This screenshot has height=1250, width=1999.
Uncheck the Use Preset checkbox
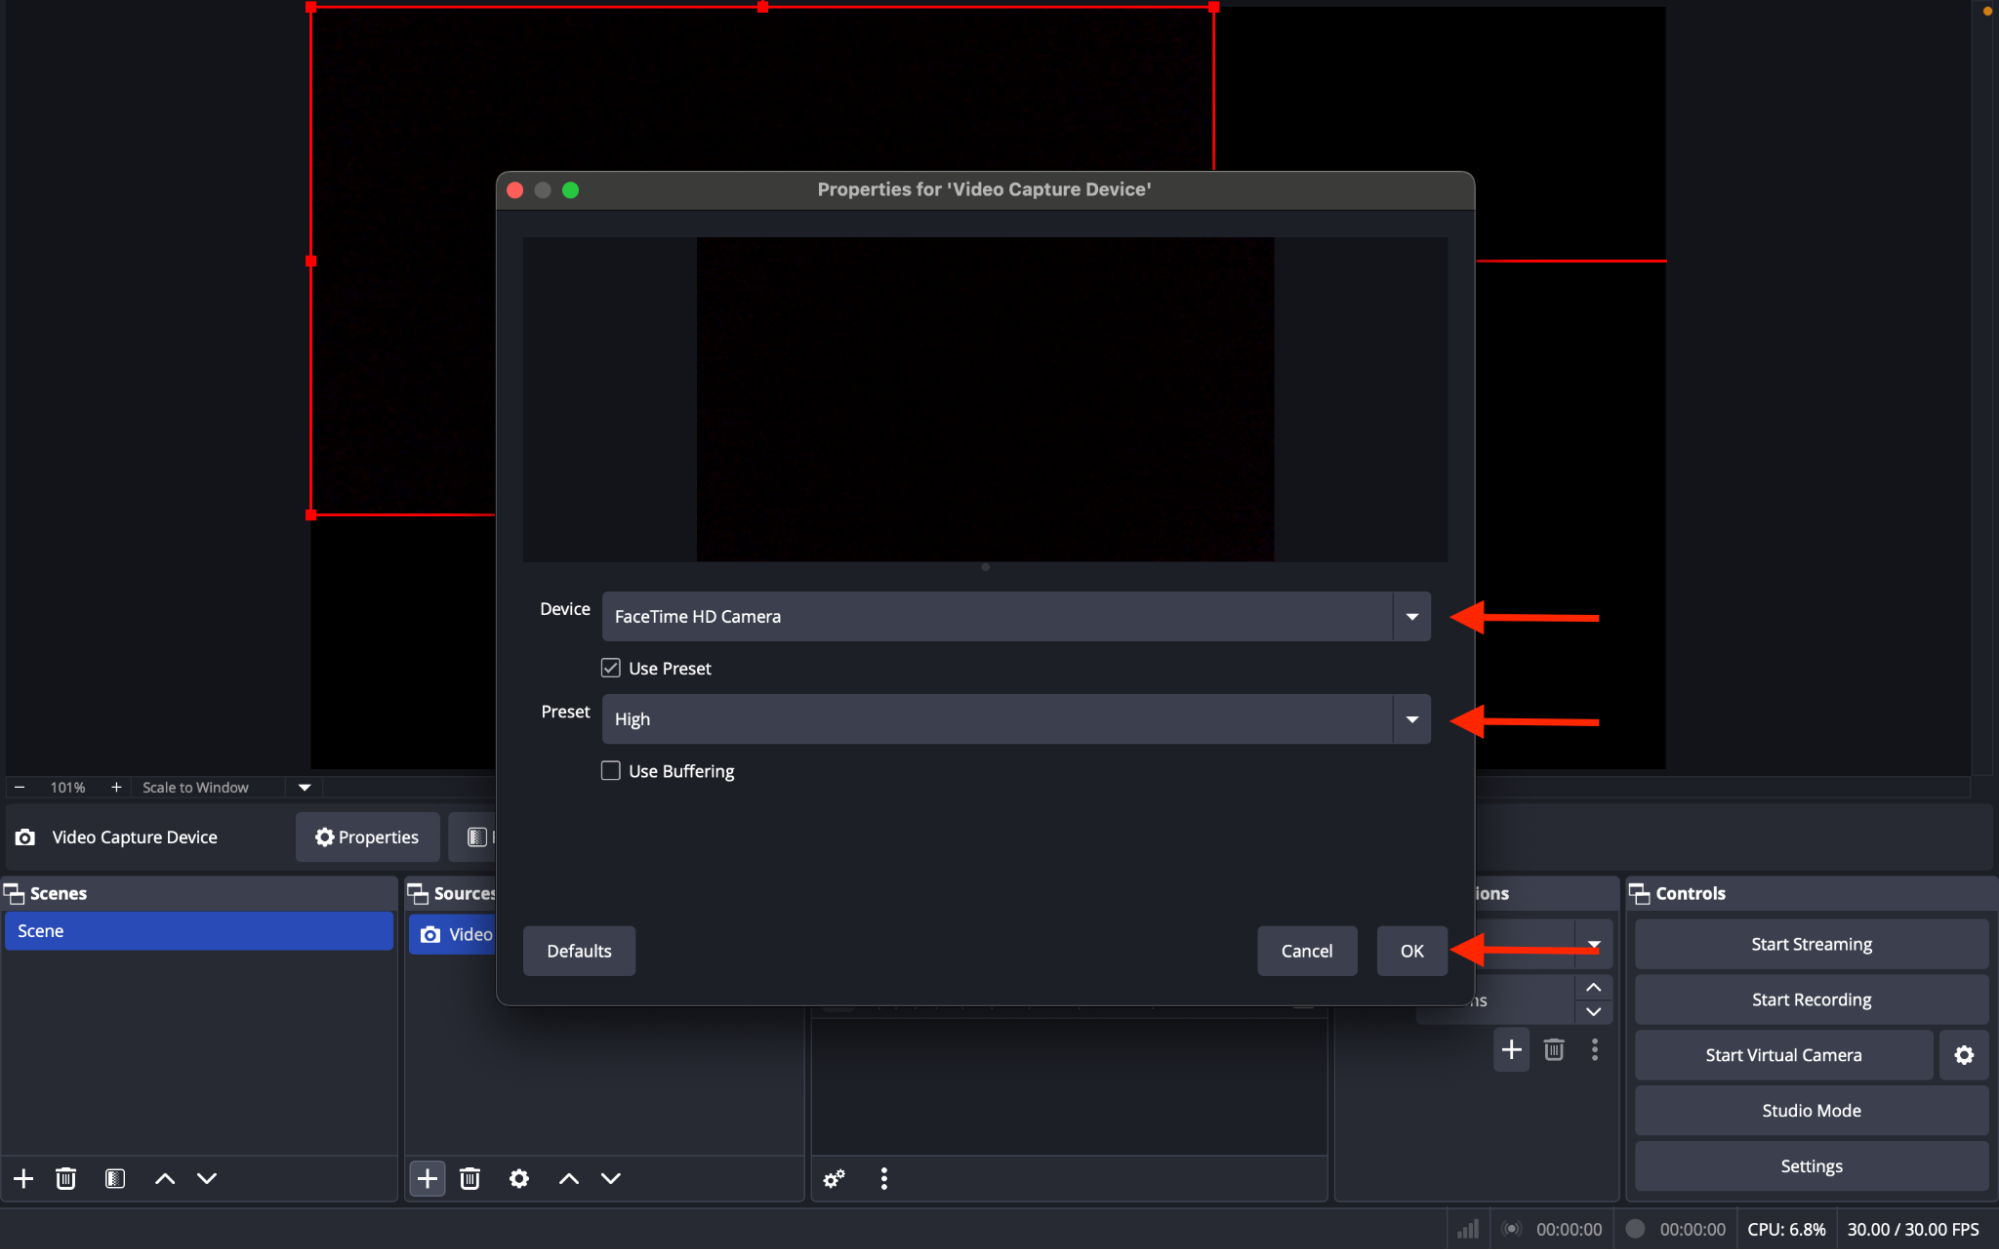click(610, 667)
